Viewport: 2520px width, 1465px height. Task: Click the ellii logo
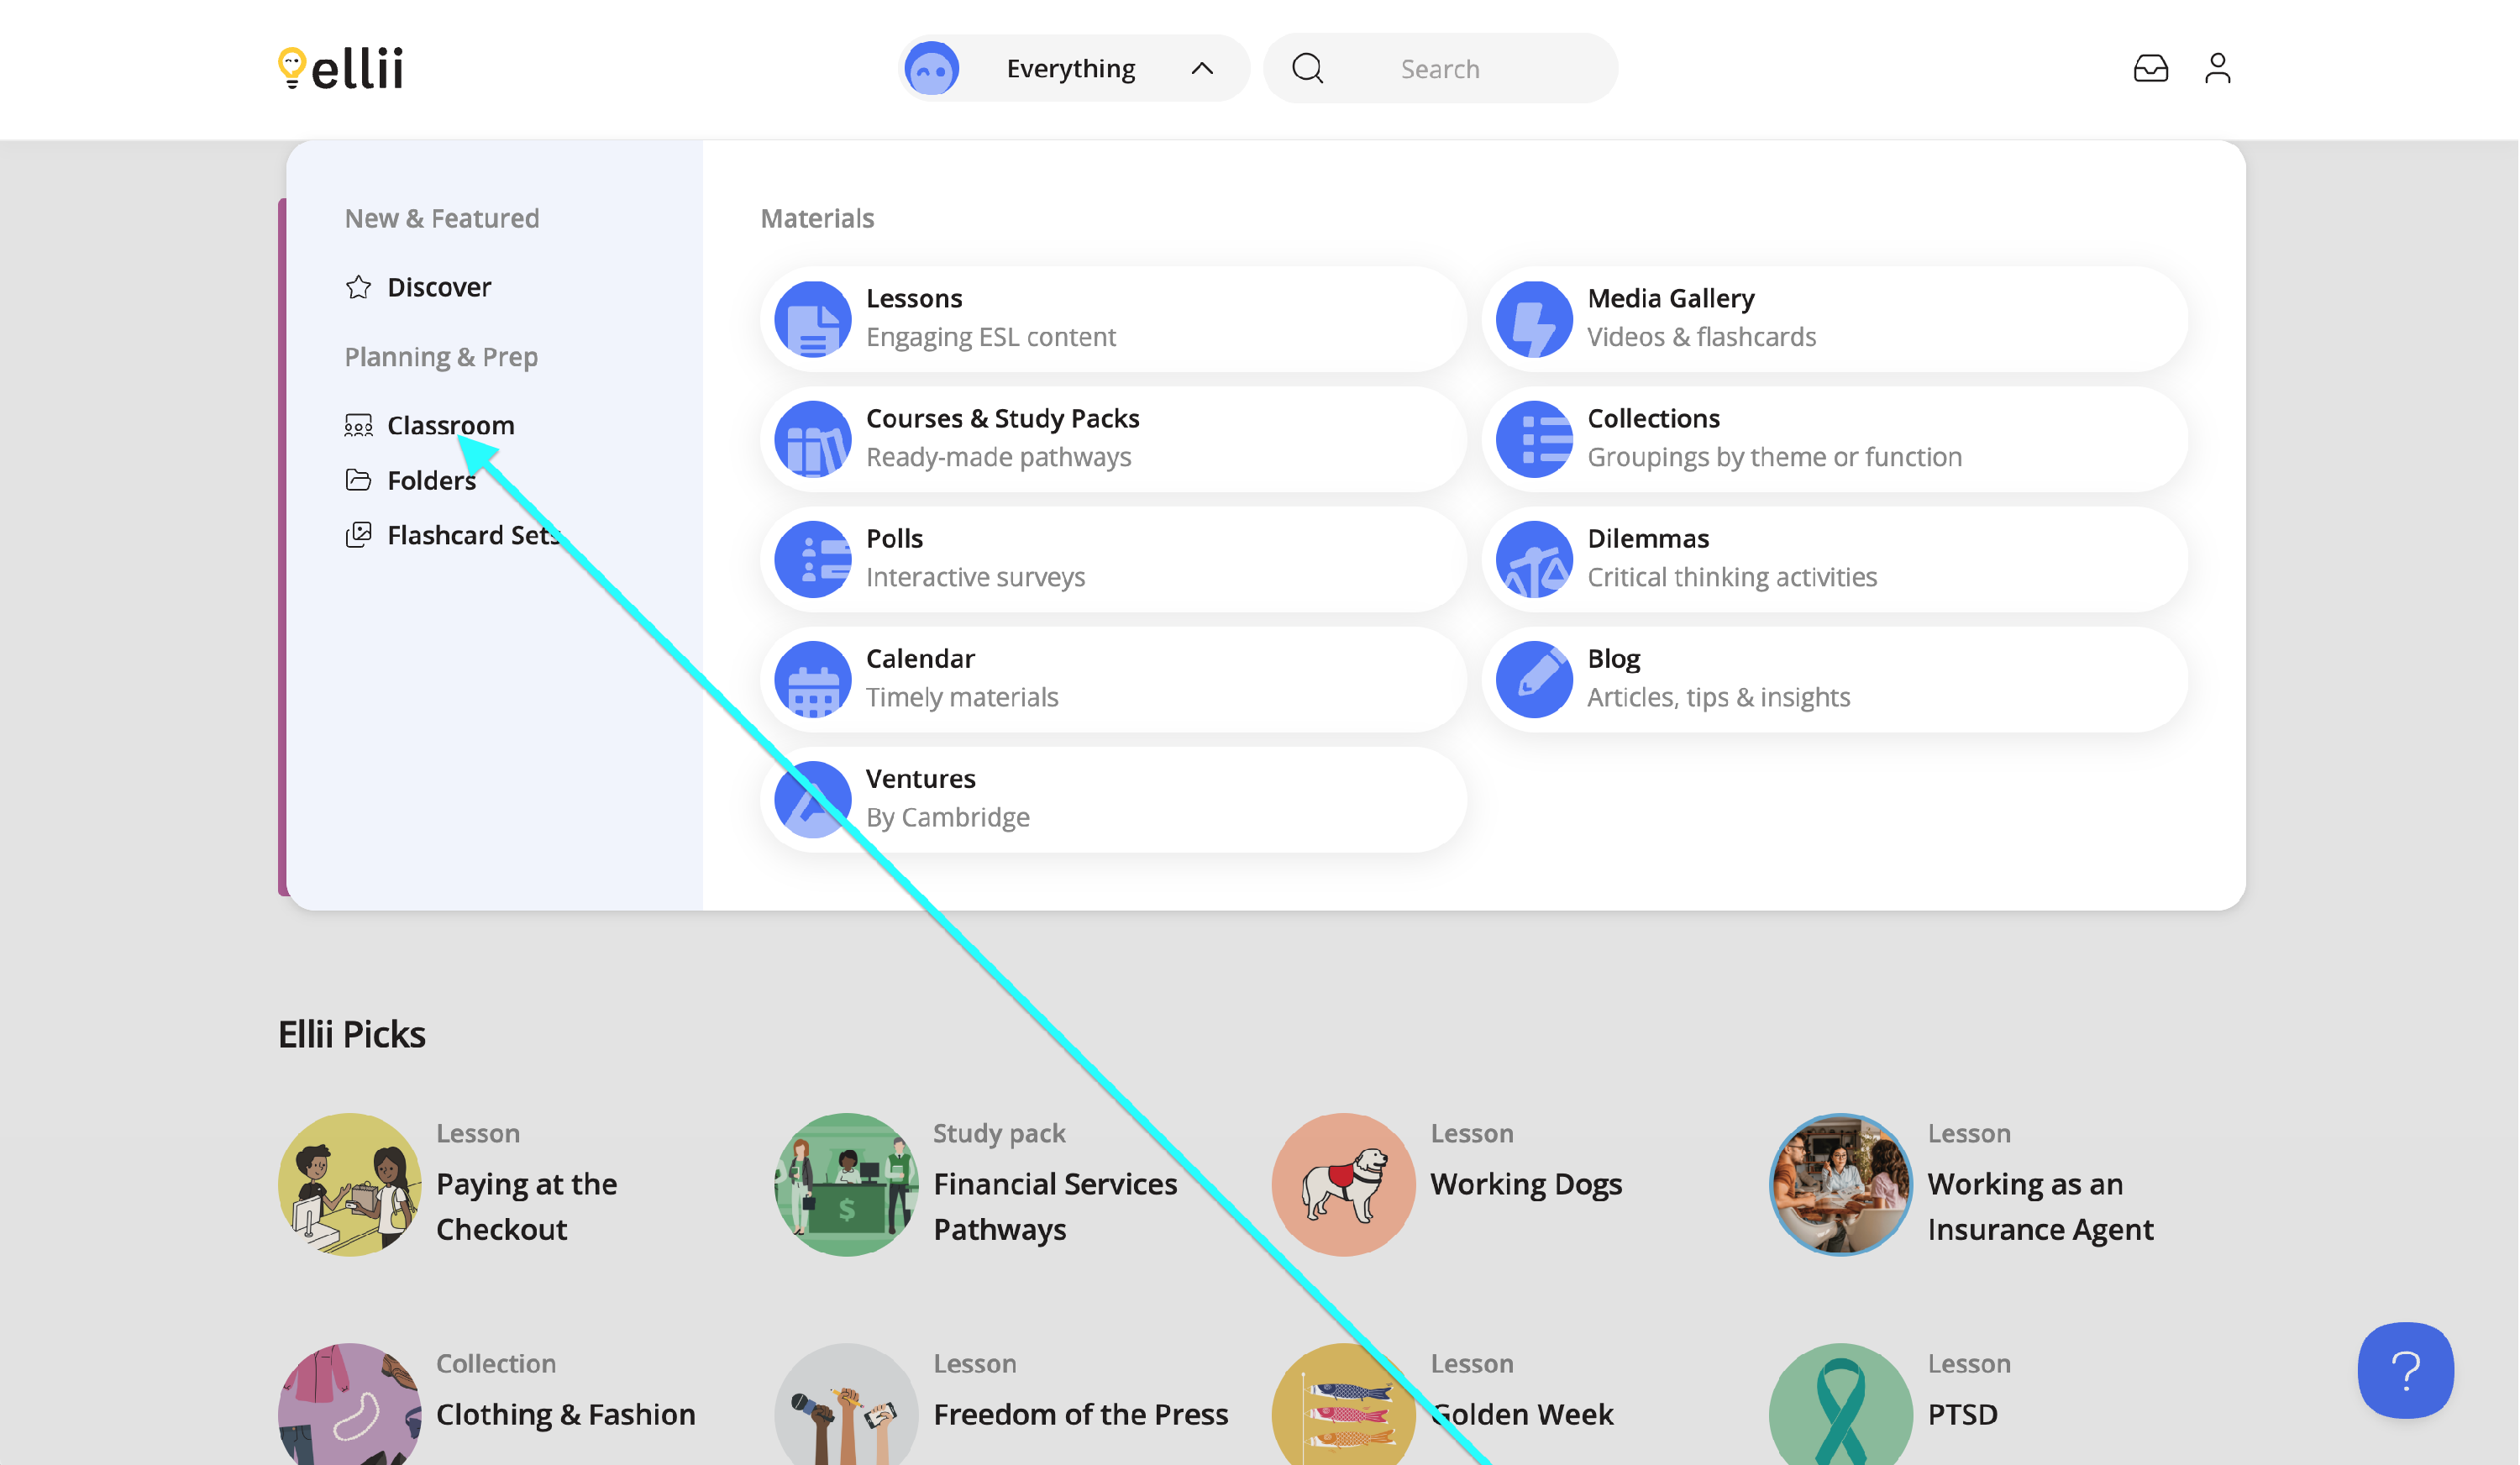point(340,68)
